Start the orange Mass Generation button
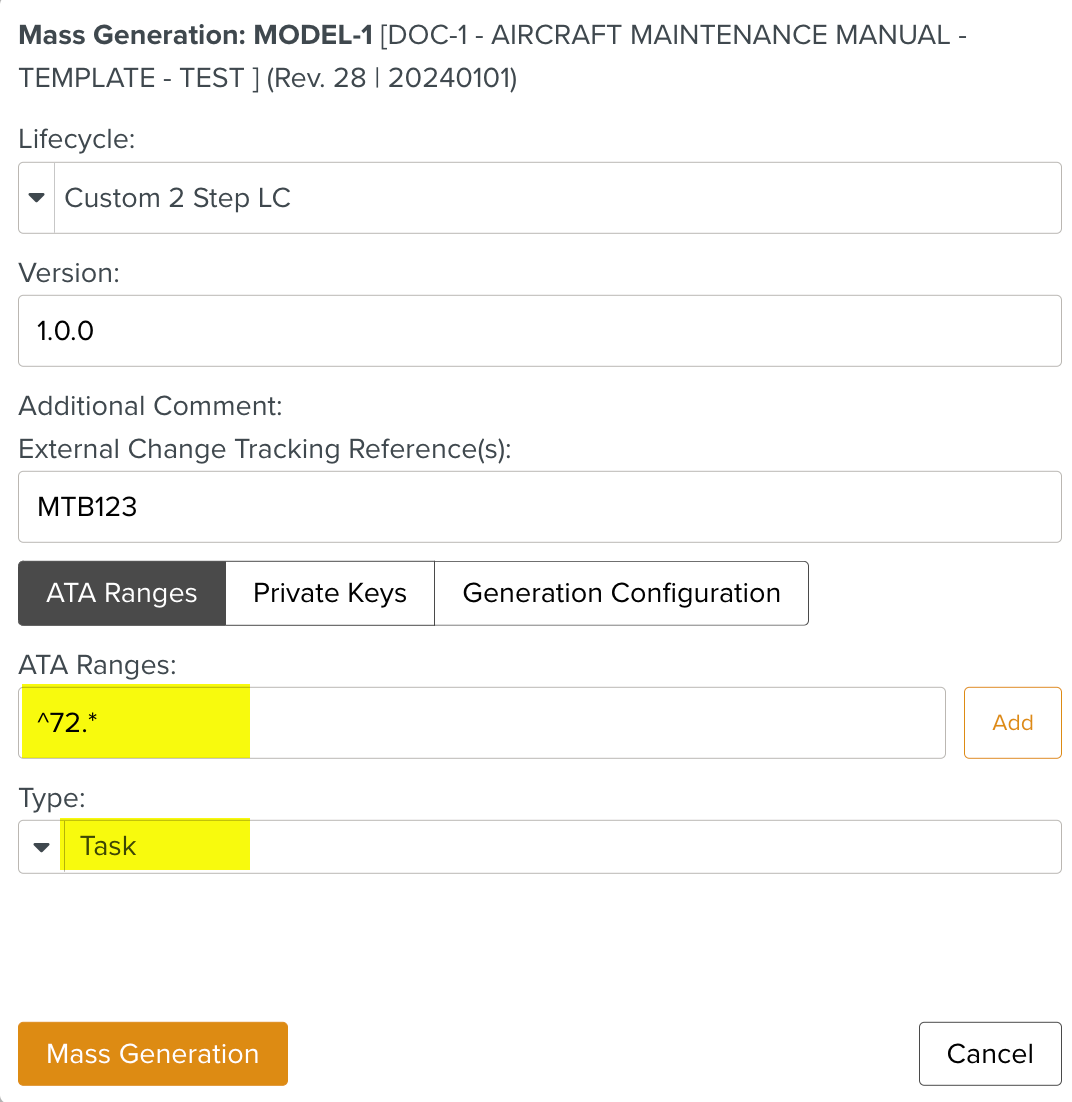This screenshot has width=1072, height=1102. point(153,1054)
